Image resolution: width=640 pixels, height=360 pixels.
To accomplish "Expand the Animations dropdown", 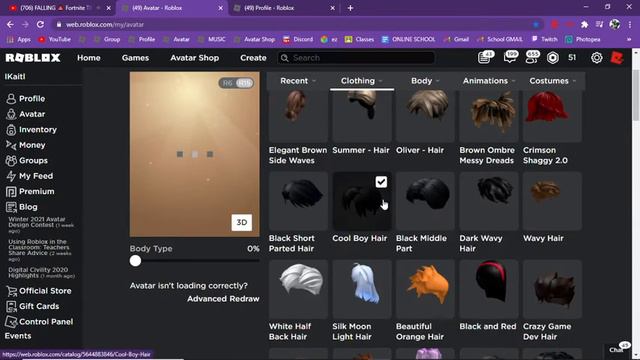I will (x=489, y=81).
